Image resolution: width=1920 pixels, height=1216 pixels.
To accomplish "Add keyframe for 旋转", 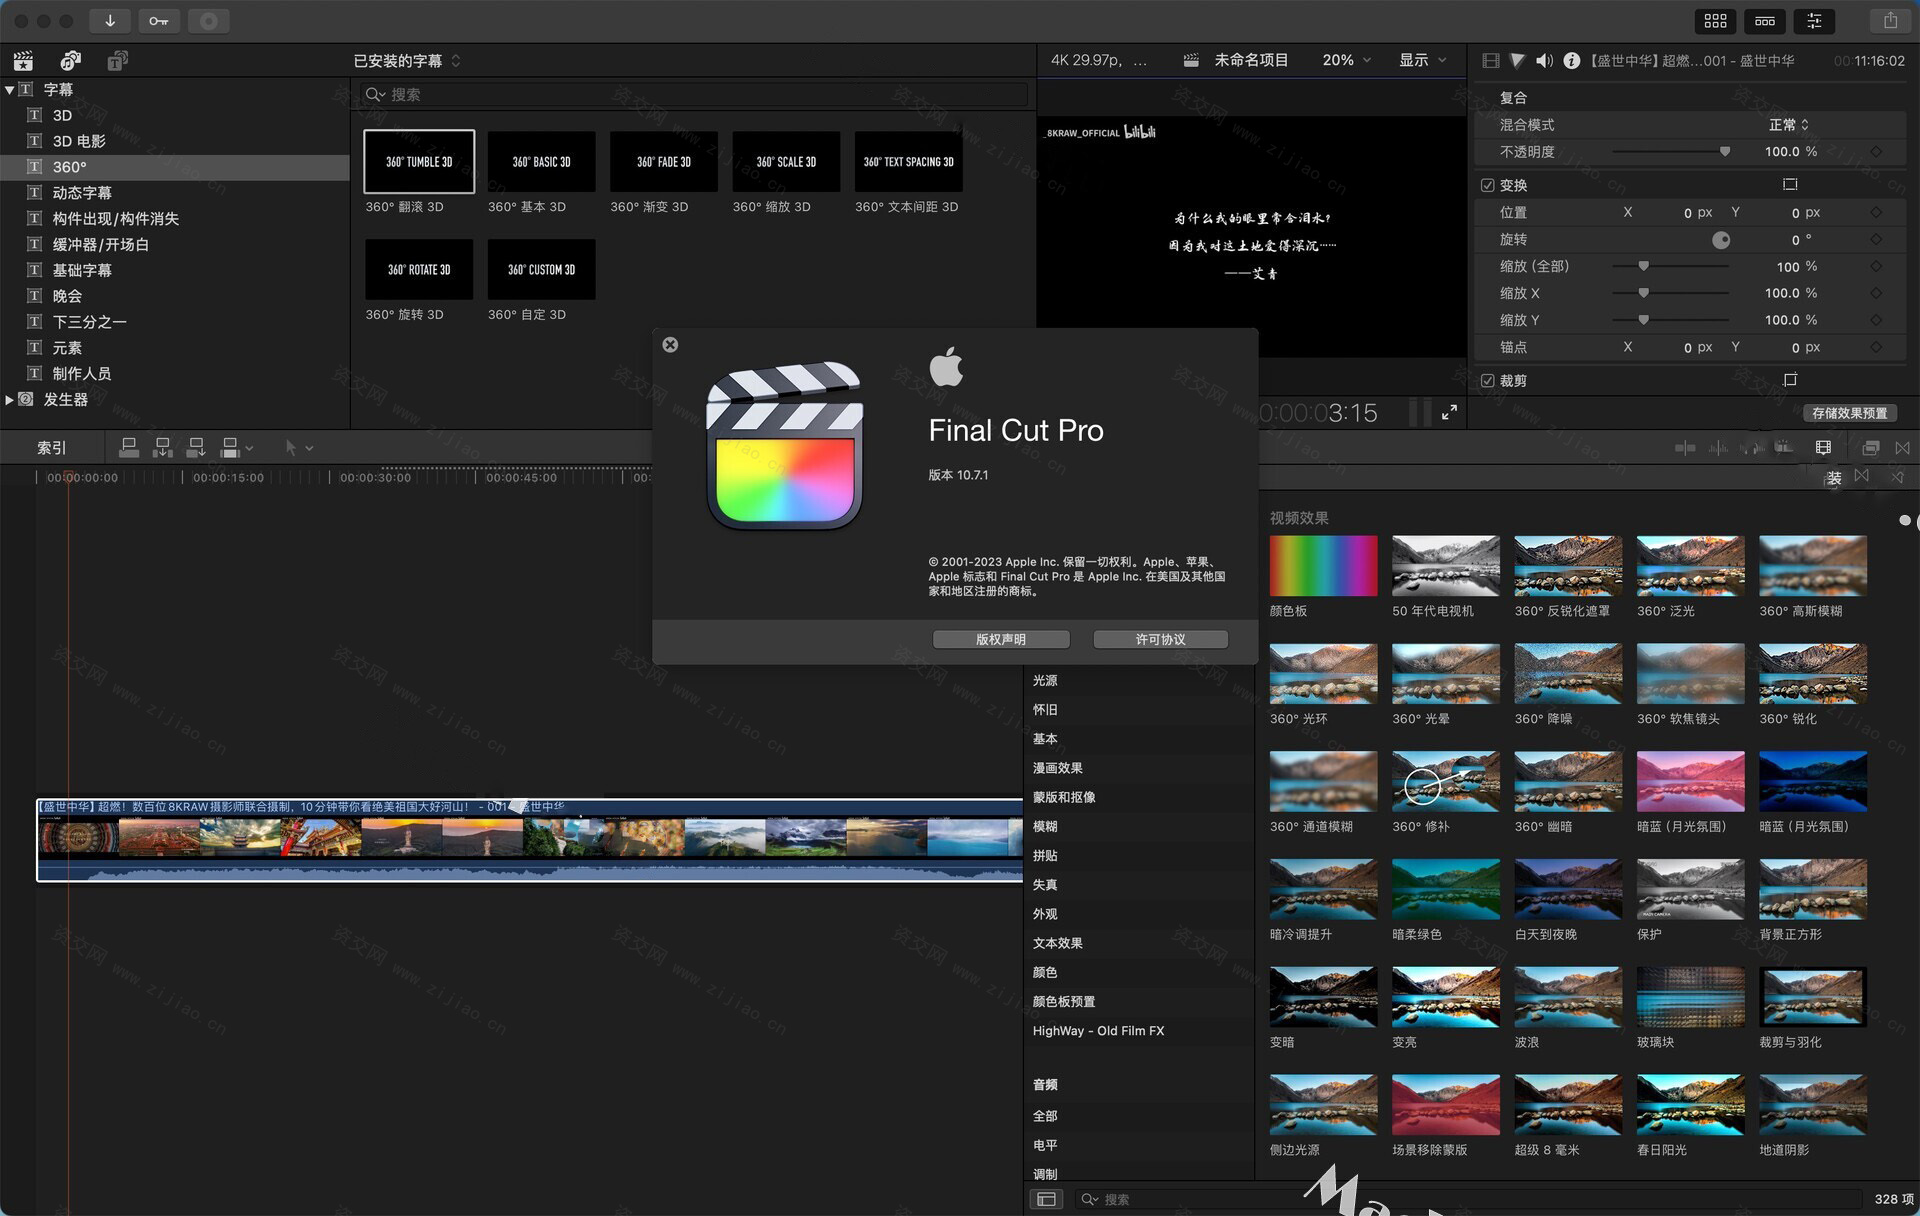I will tap(1875, 240).
